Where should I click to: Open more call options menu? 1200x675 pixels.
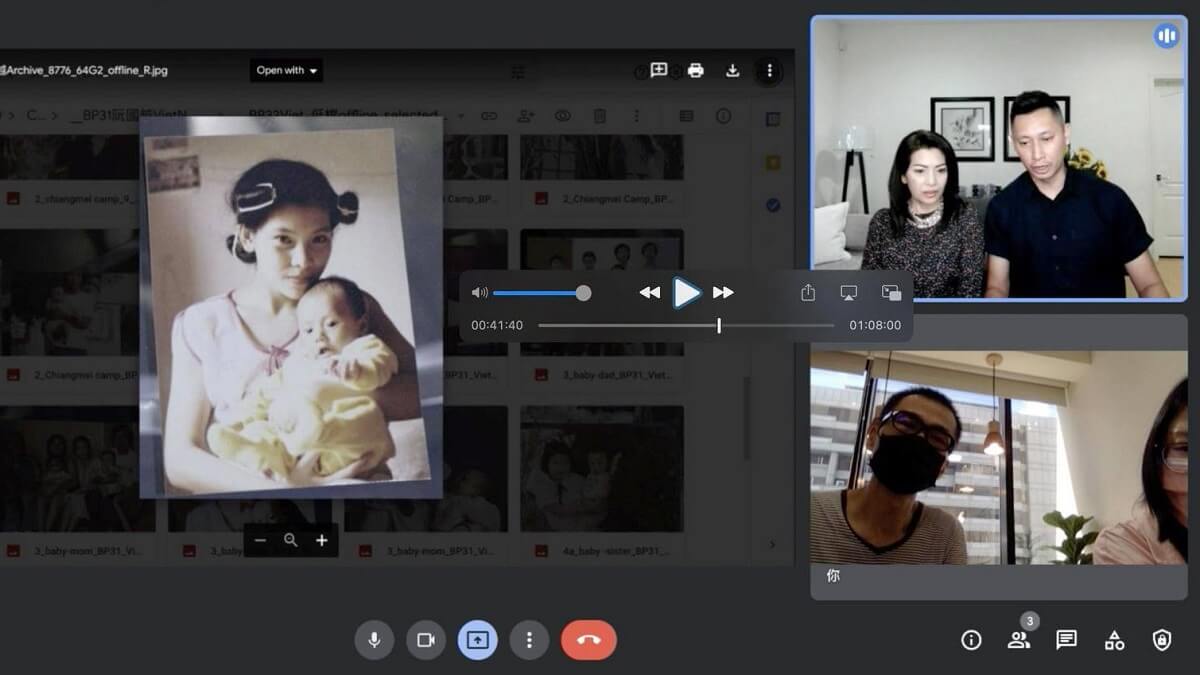(530, 640)
